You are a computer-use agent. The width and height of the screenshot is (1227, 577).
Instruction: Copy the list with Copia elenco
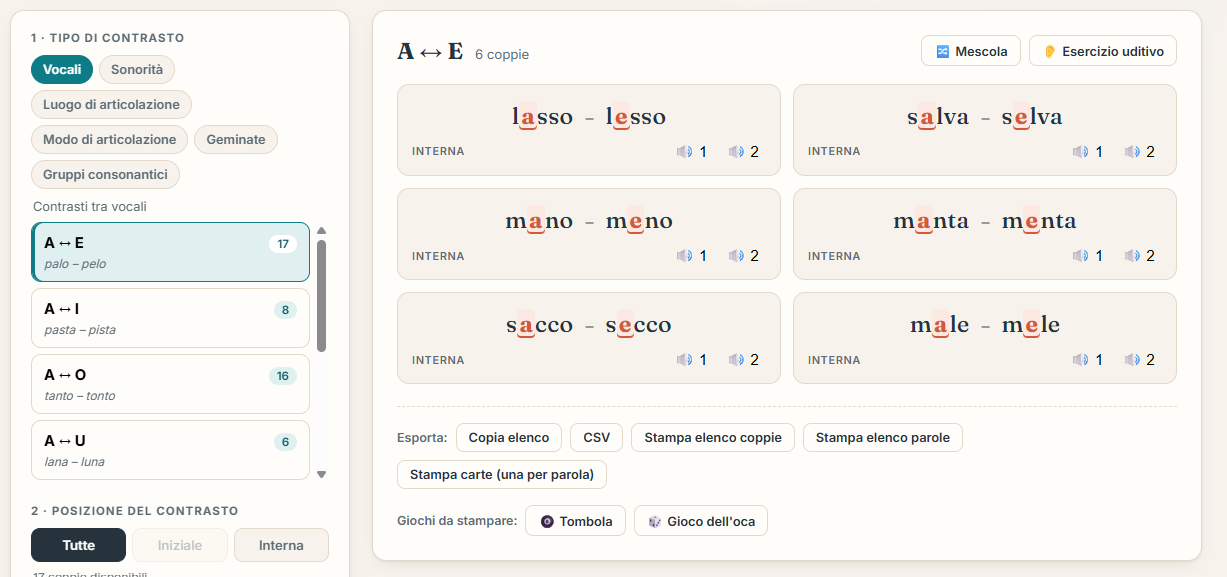coord(509,437)
